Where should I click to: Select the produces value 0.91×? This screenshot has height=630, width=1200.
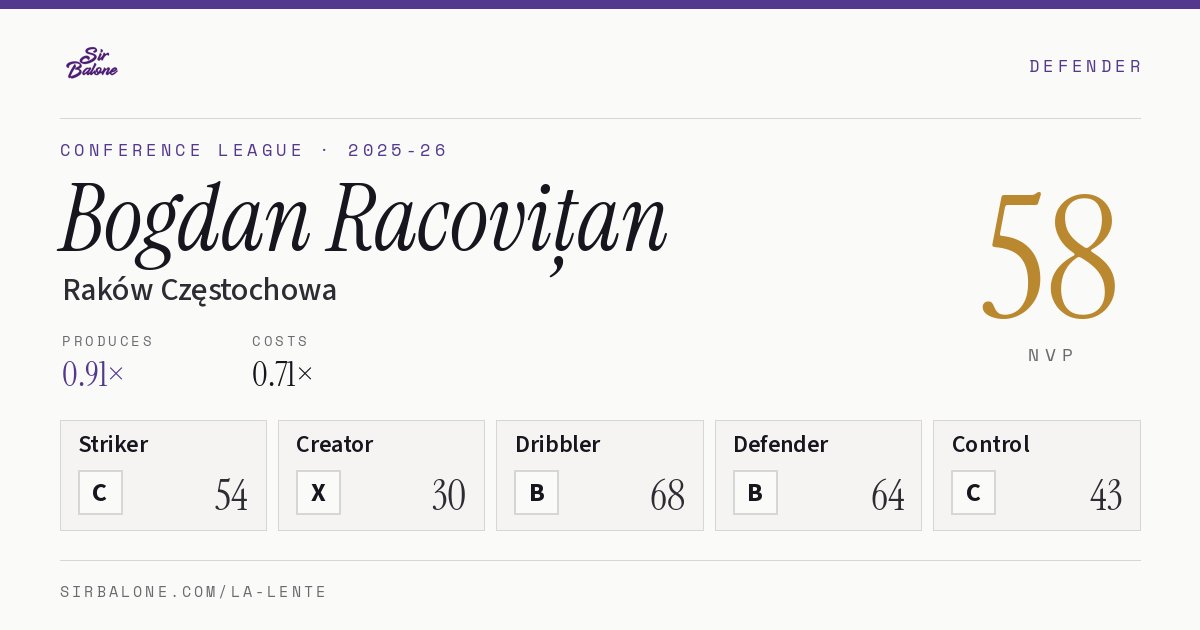point(93,374)
